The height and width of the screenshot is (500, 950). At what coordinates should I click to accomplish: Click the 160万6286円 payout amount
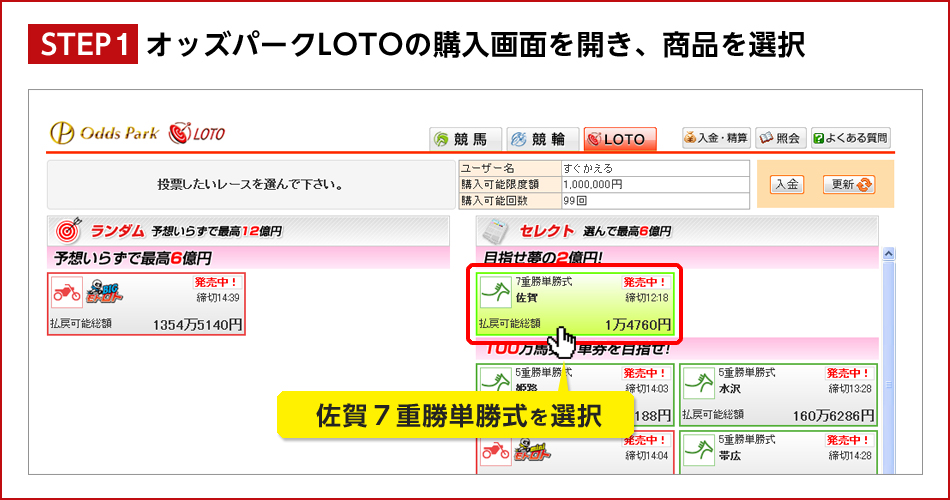(834, 416)
